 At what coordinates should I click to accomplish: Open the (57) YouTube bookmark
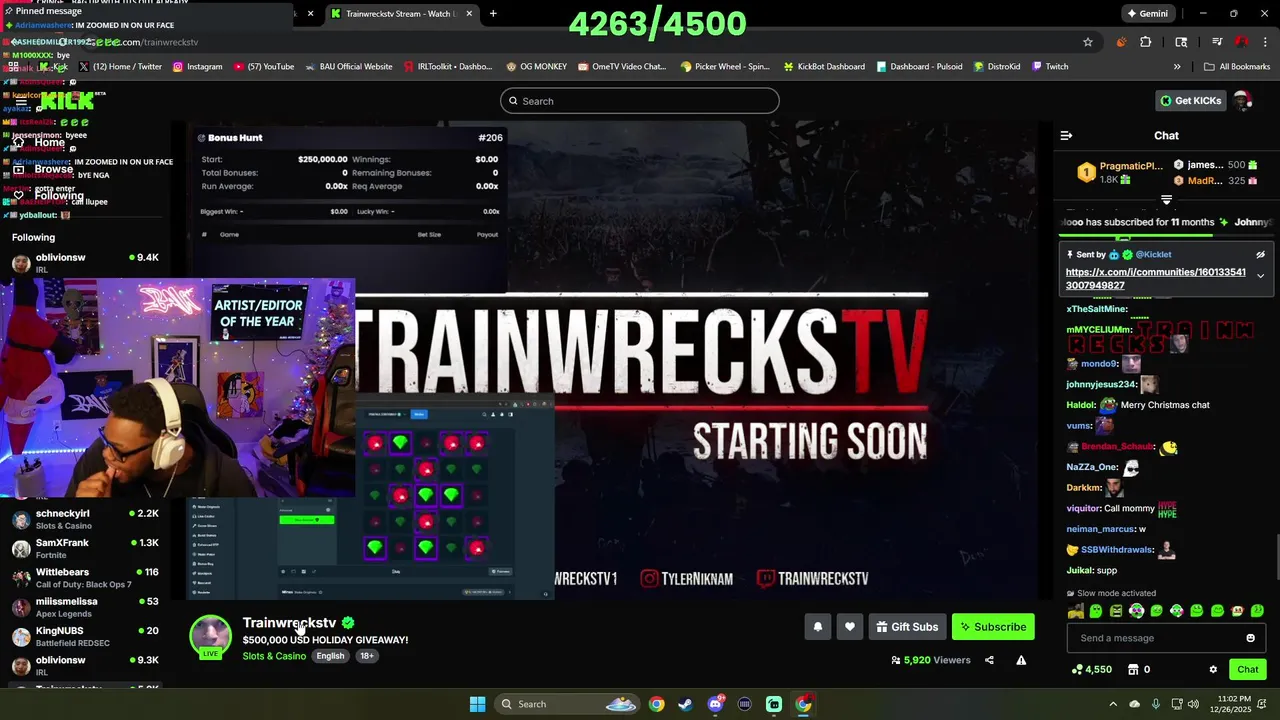pos(264,67)
